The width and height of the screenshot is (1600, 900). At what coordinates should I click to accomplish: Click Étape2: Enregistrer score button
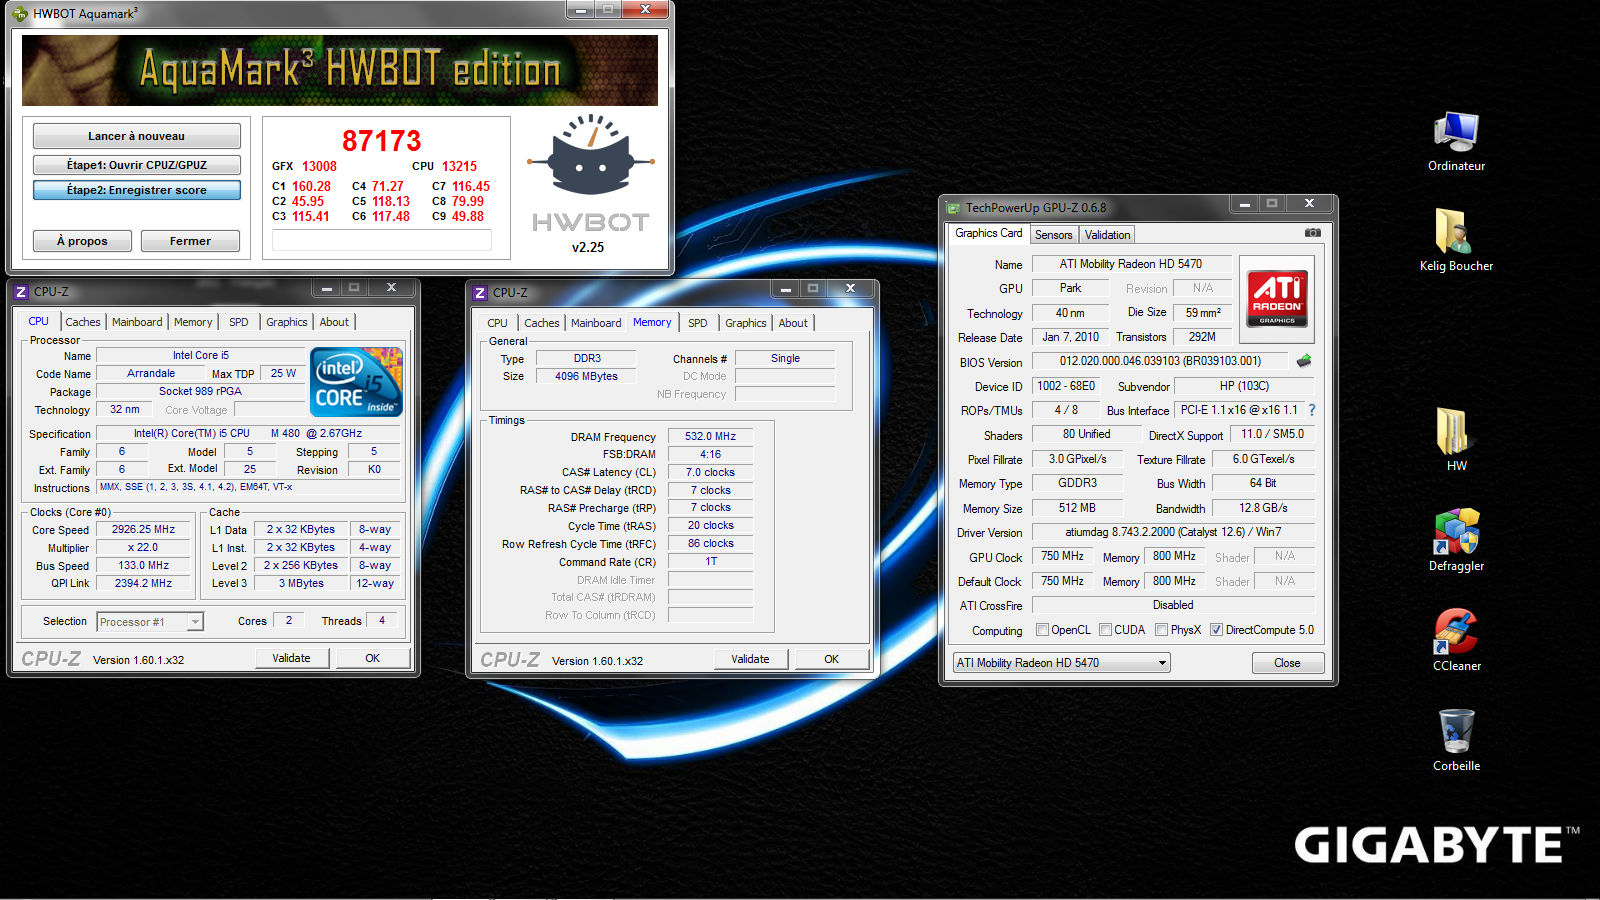coord(137,190)
